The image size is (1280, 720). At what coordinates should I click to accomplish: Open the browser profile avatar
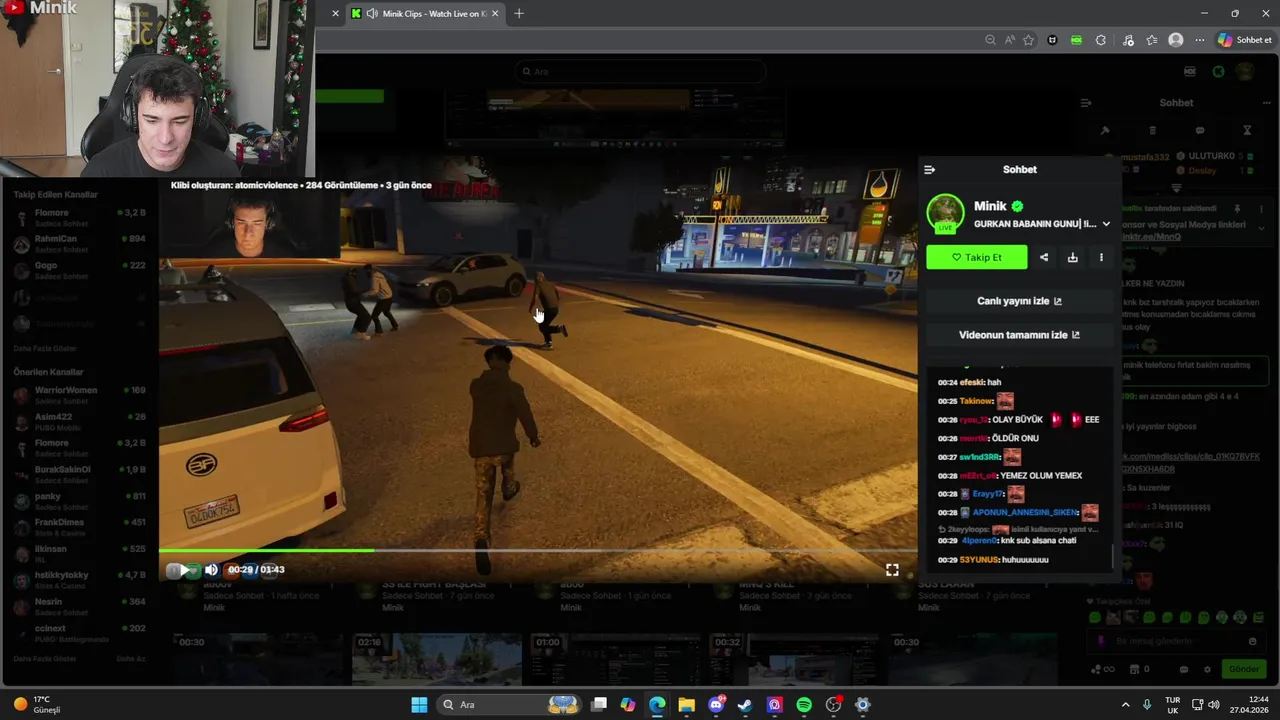point(1176,40)
